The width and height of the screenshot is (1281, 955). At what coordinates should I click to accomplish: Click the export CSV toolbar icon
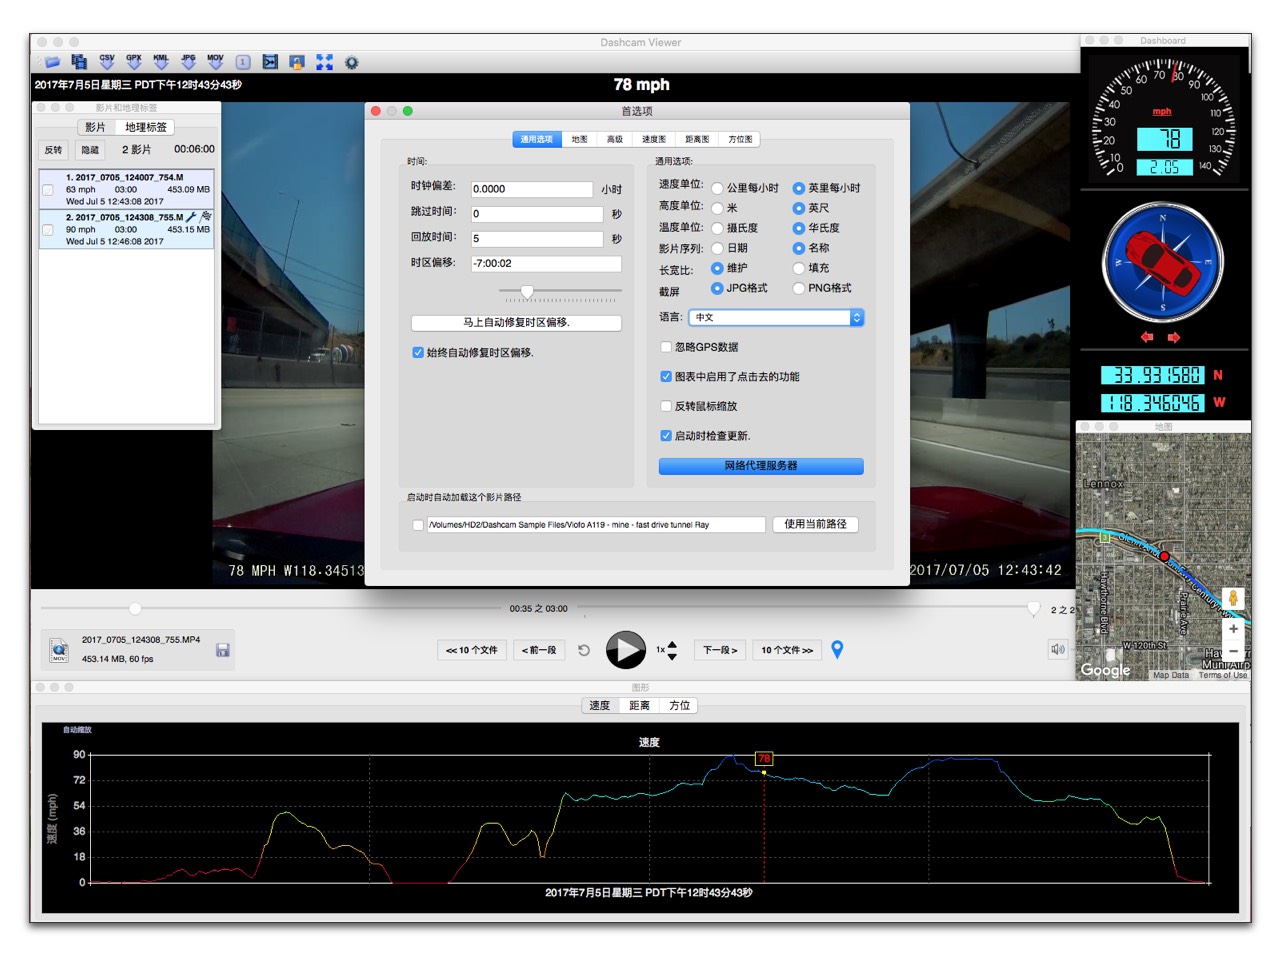click(106, 62)
